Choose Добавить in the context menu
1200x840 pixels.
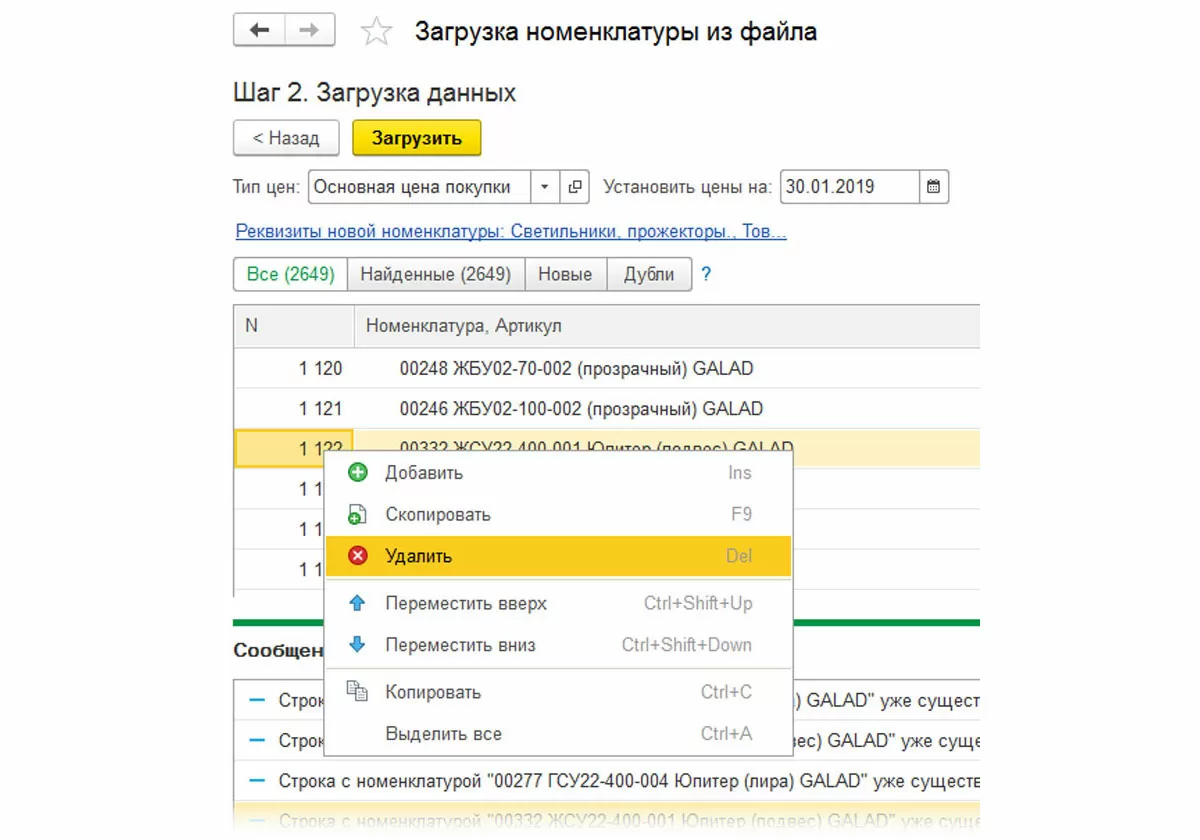(x=558, y=472)
